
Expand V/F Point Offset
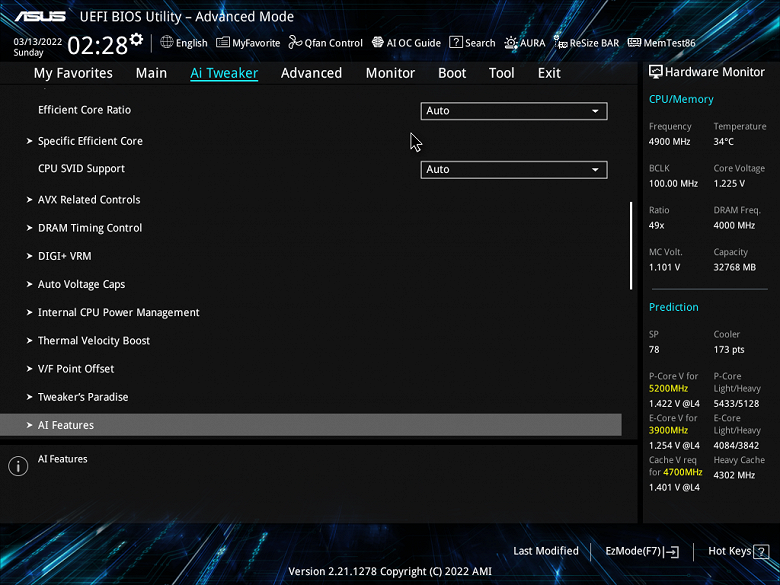[76, 369]
